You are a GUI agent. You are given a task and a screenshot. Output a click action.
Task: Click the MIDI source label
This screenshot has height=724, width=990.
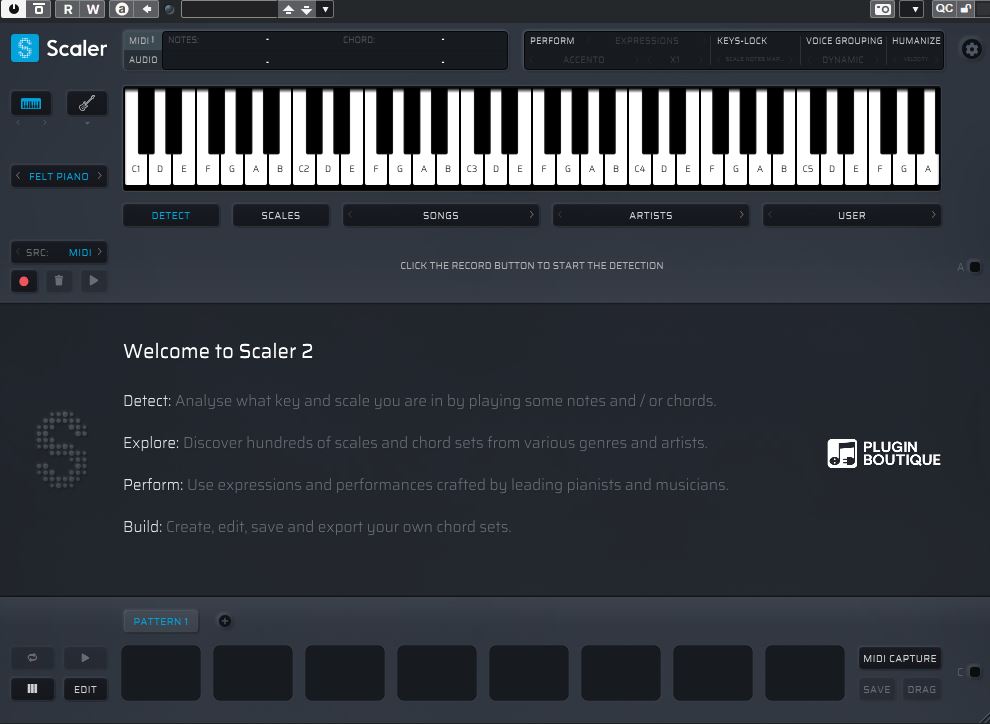click(80, 252)
